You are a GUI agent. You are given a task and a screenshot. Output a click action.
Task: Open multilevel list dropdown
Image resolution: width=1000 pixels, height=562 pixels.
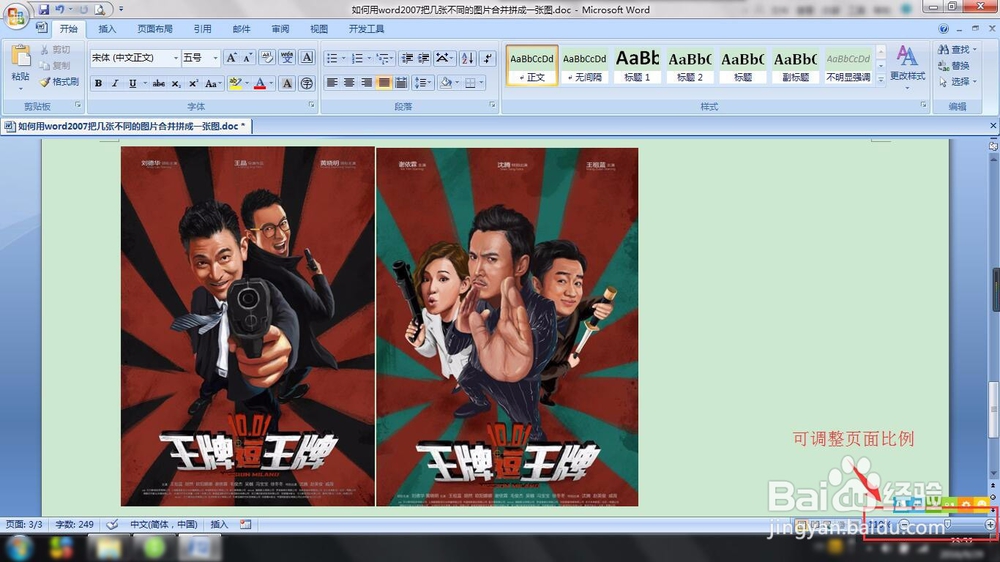coord(393,58)
